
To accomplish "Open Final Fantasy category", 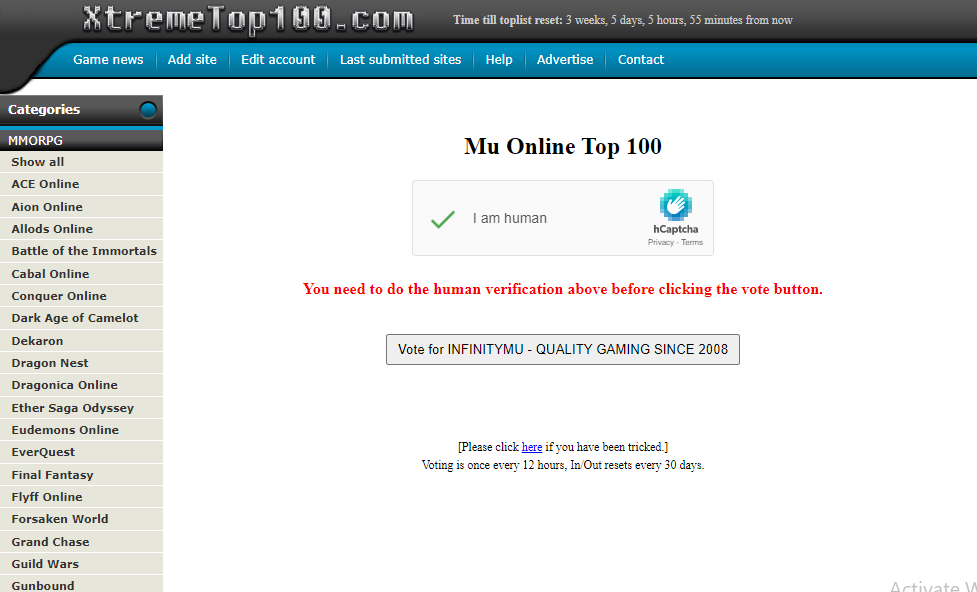I will (81, 475).
